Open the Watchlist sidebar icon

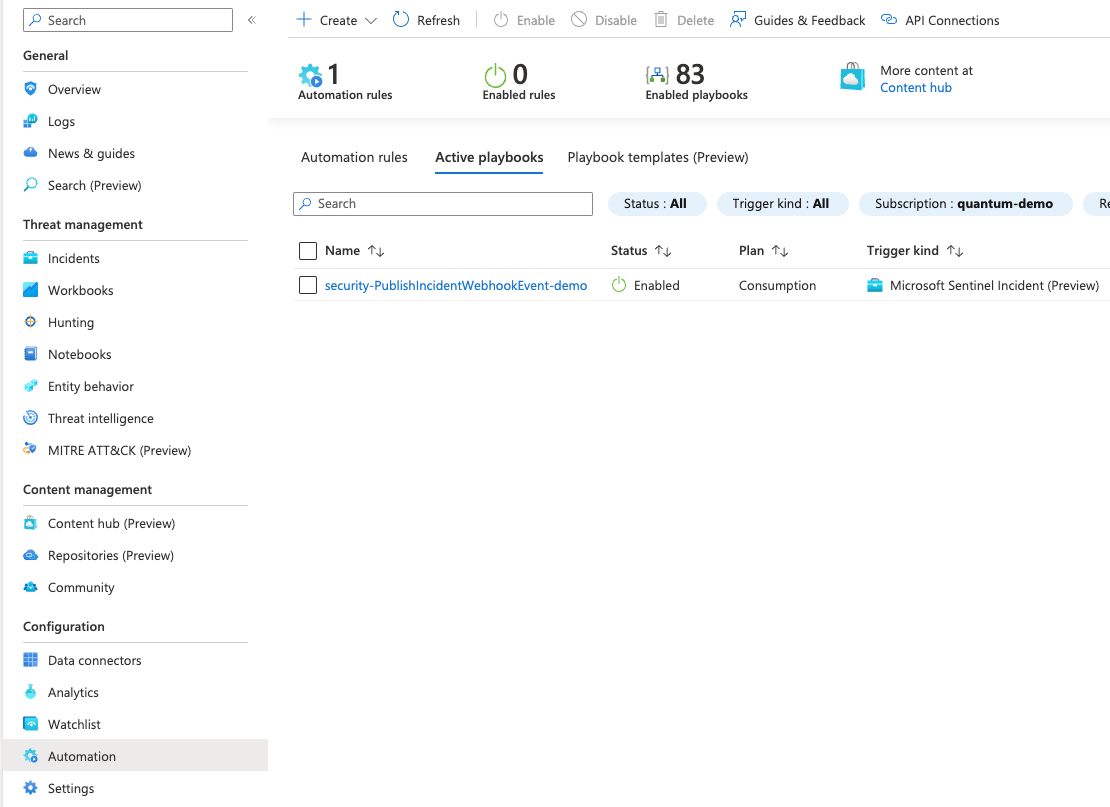tap(31, 724)
